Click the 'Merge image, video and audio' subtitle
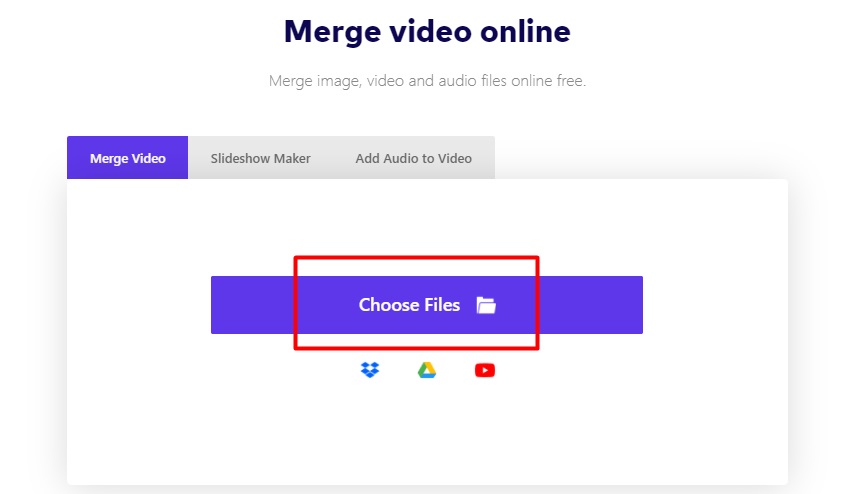This screenshot has width=851, height=494. 427,81
